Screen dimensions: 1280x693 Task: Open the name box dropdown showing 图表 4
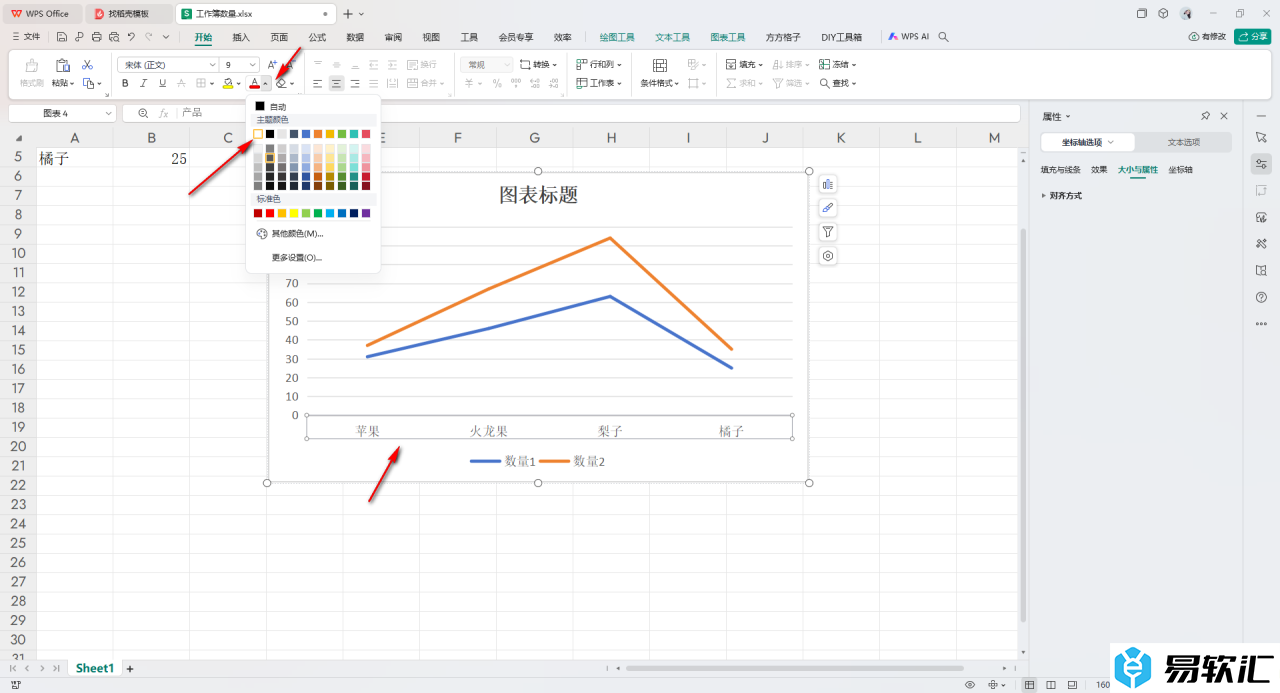point(106,113)
